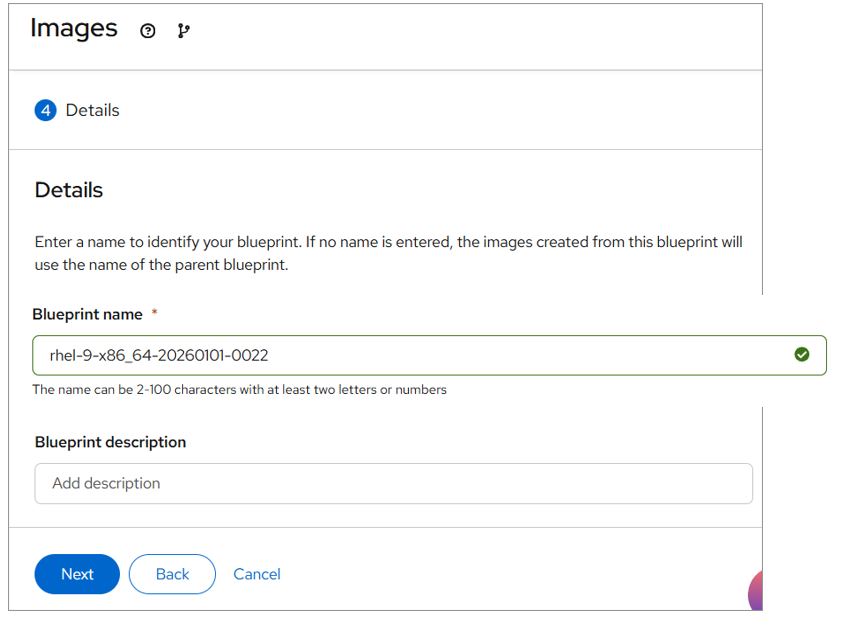Go to previous step with Back button
The width and height of the screenshot is (842, 621).
pyautogui.click(x=172, y=574)
